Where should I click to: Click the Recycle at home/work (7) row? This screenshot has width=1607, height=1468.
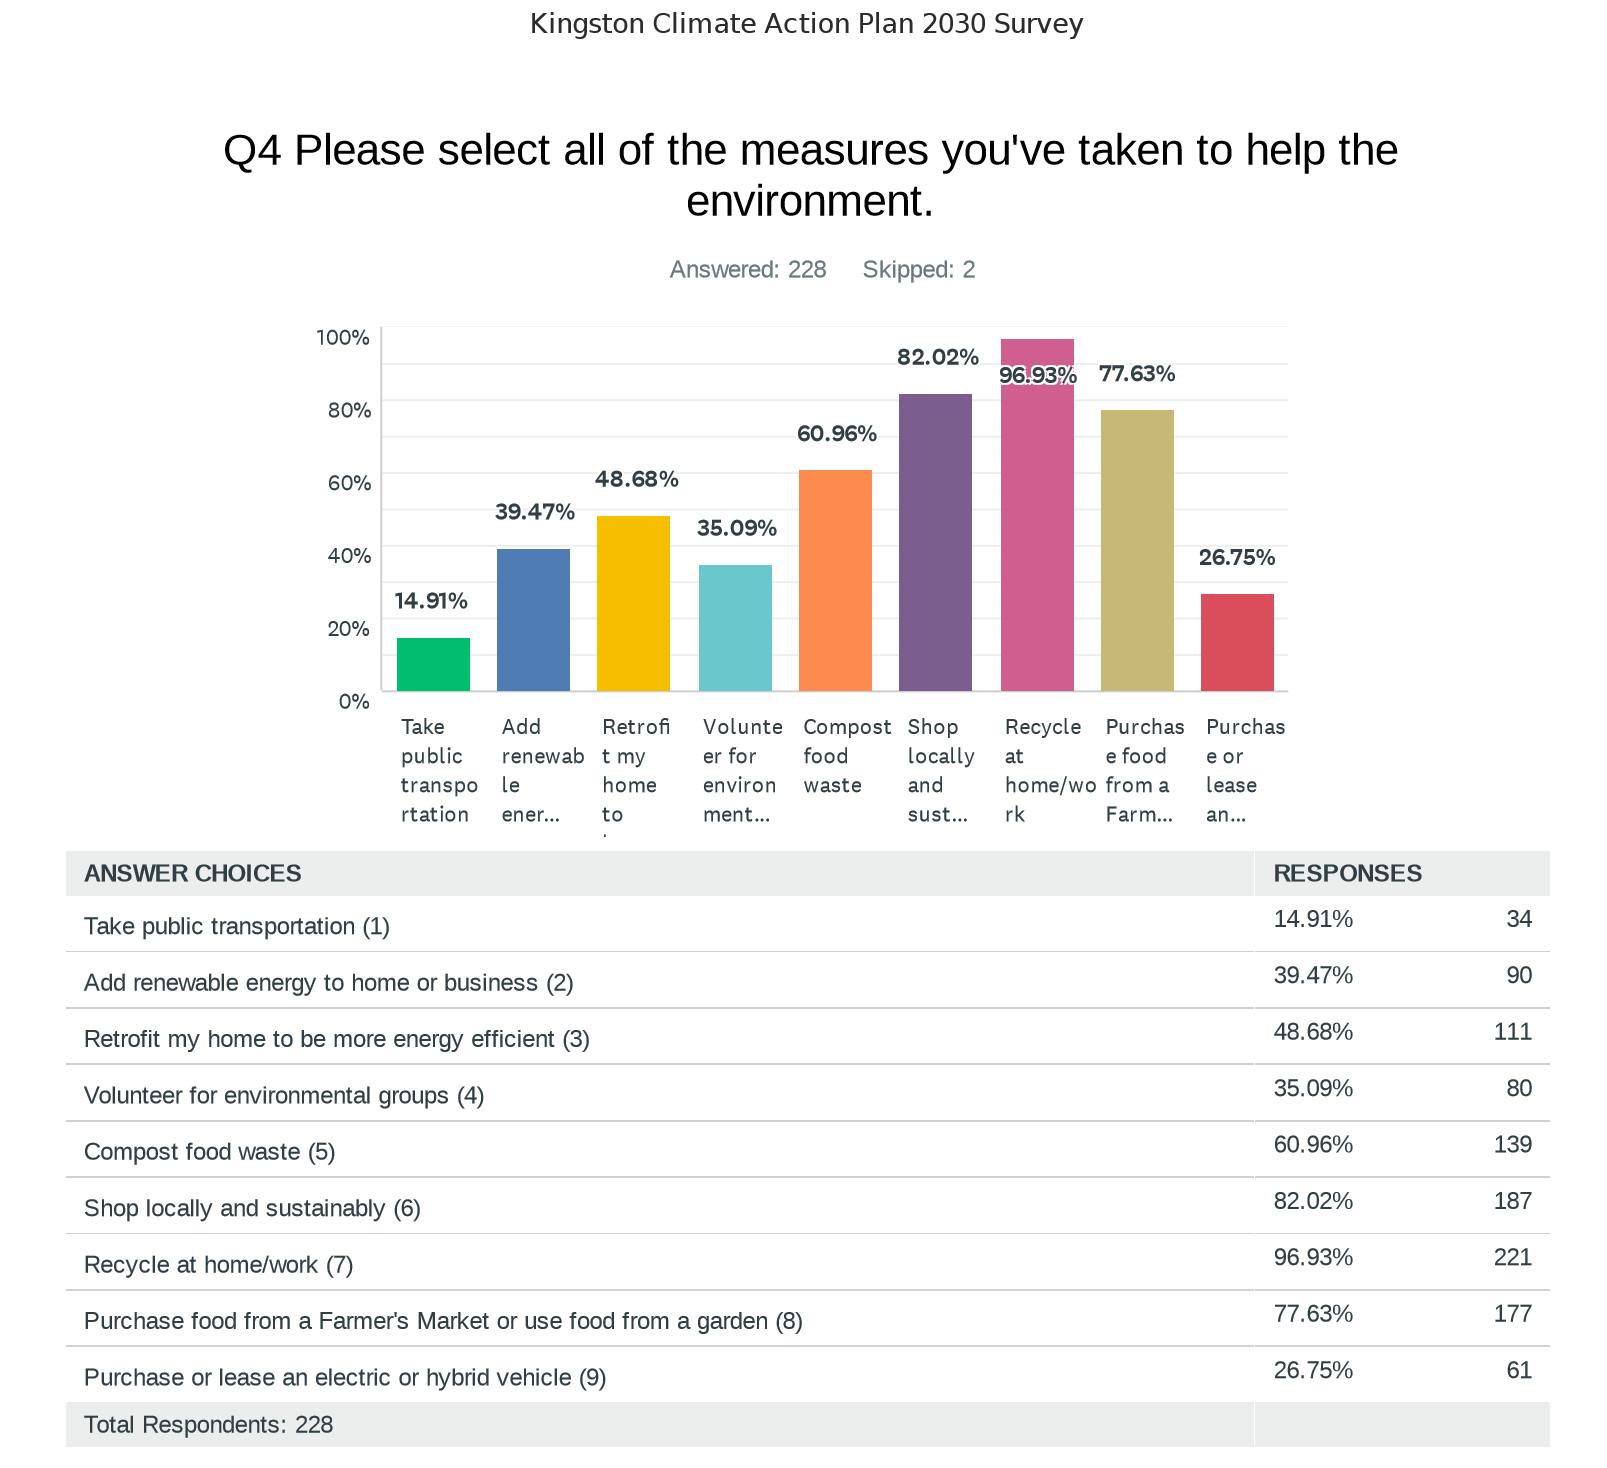(219, 1265)
